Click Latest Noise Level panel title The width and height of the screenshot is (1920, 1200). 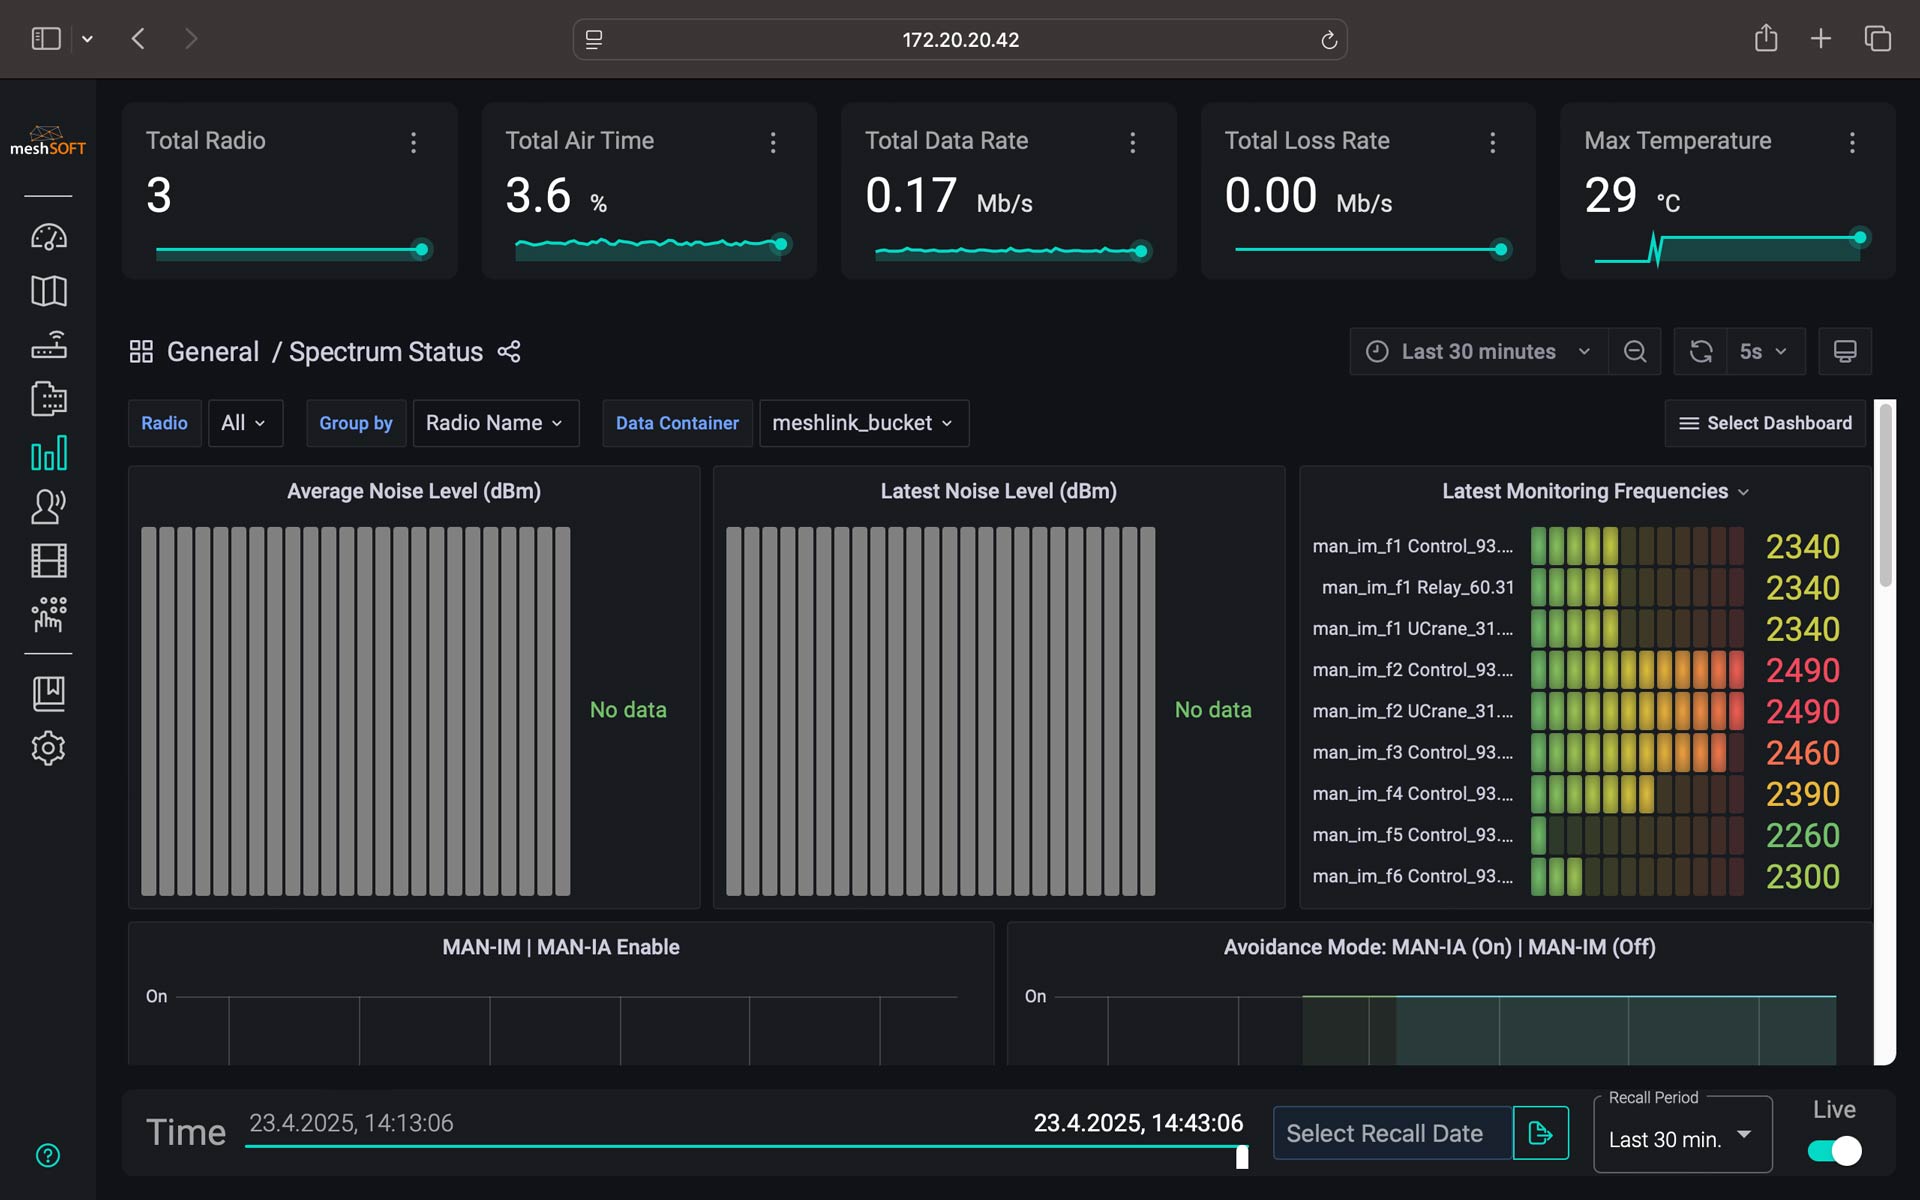click(999, 491)
